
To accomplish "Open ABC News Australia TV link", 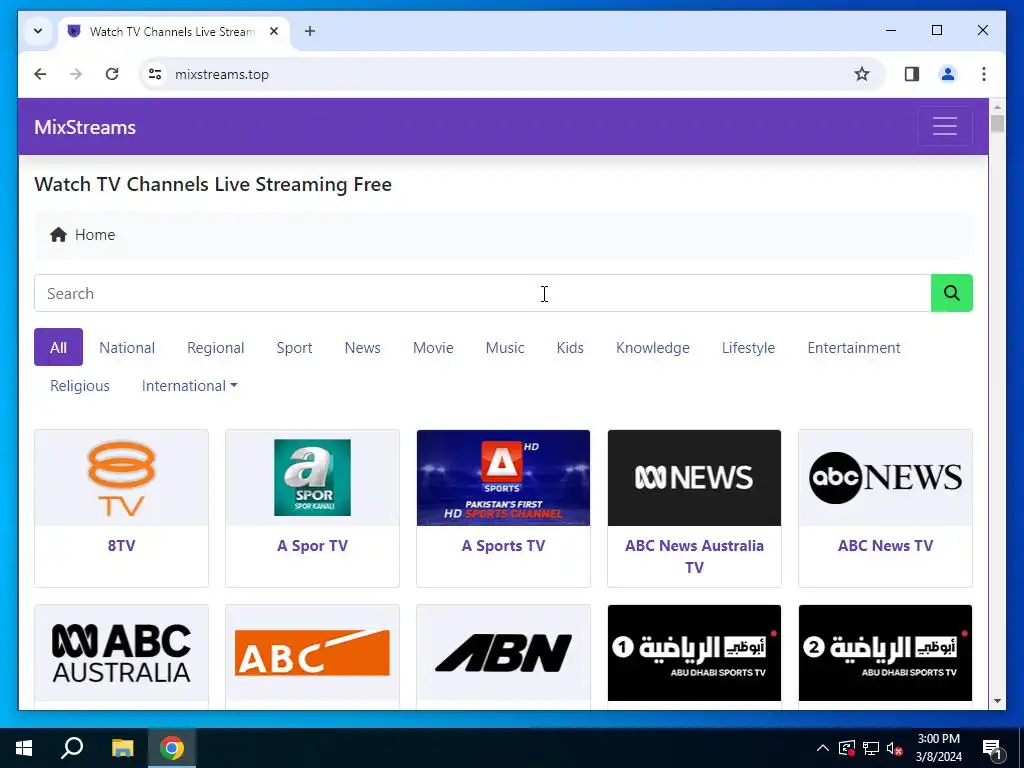I will 694,556.
